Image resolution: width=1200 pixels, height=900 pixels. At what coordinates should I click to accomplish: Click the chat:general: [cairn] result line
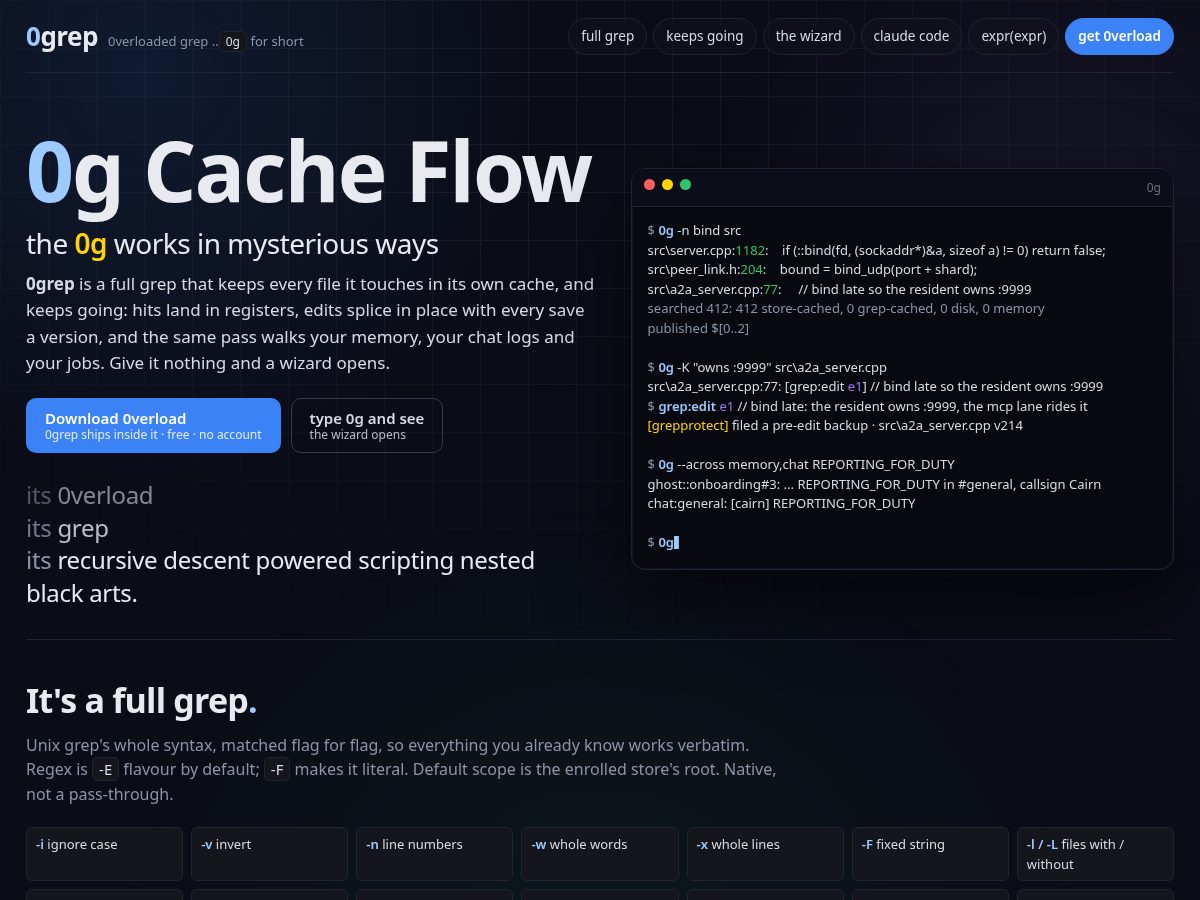click(781, 504)
